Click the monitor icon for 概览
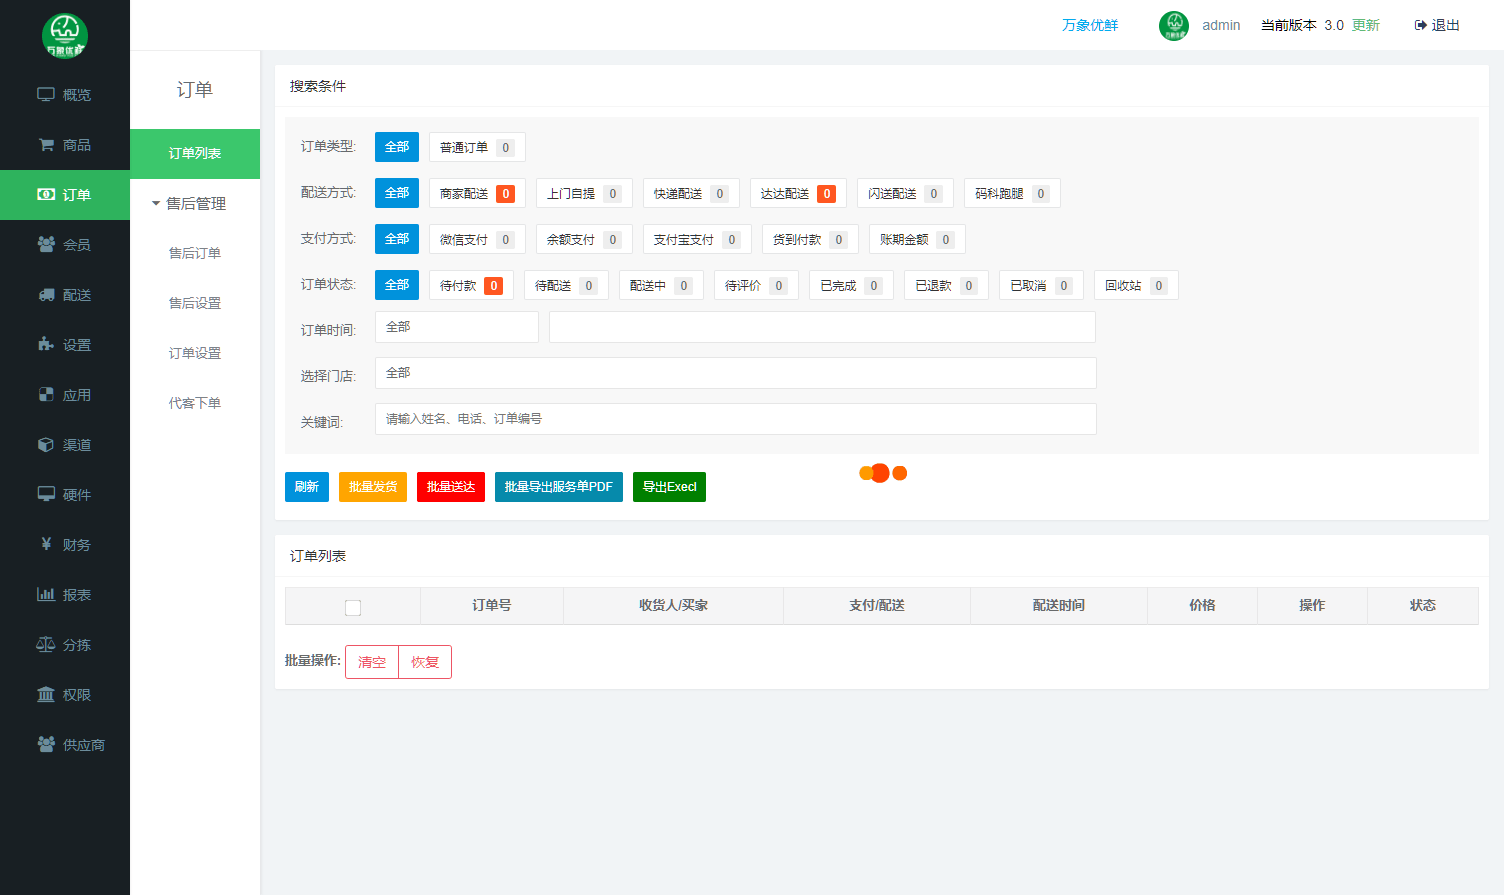Screen dimensions: 1504x895 tap(46, 95)
